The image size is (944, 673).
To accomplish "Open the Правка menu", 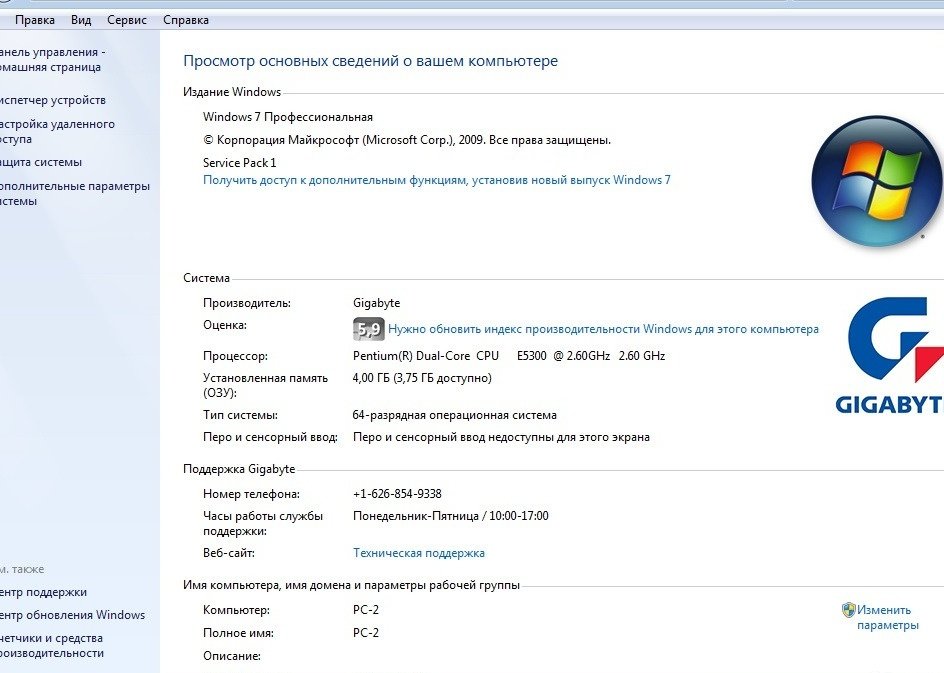I will (34, 20).
